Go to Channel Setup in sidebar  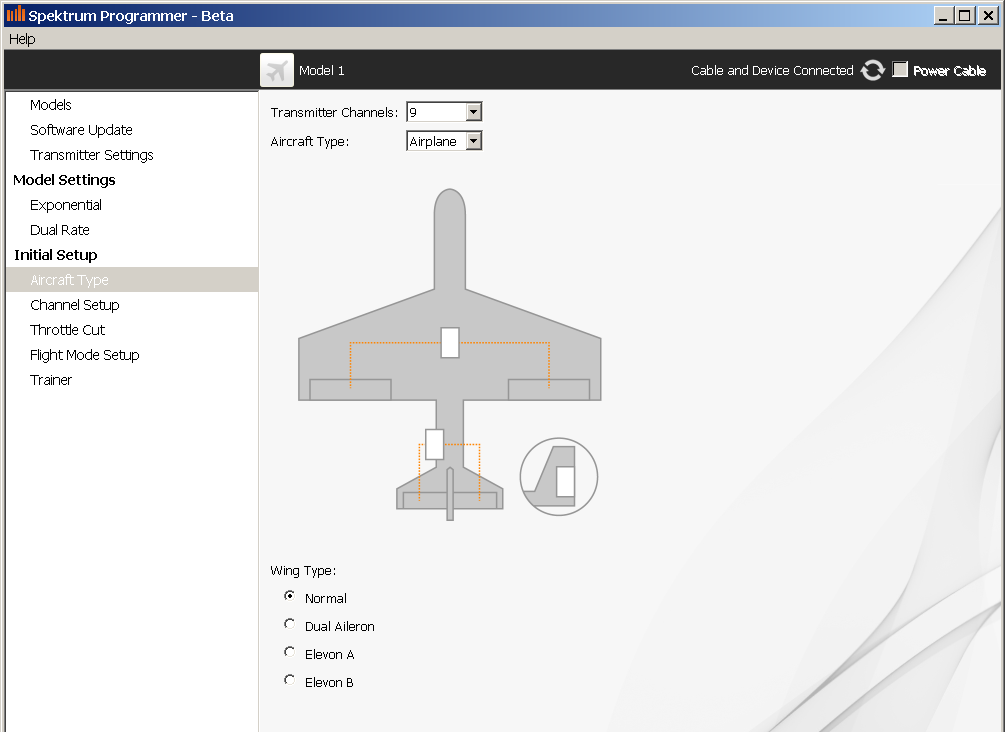click(x=75, y=305)
